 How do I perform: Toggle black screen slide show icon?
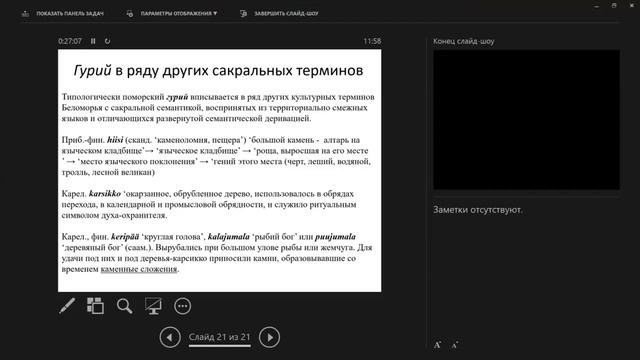pyautogui.click(x=153, y=306)
